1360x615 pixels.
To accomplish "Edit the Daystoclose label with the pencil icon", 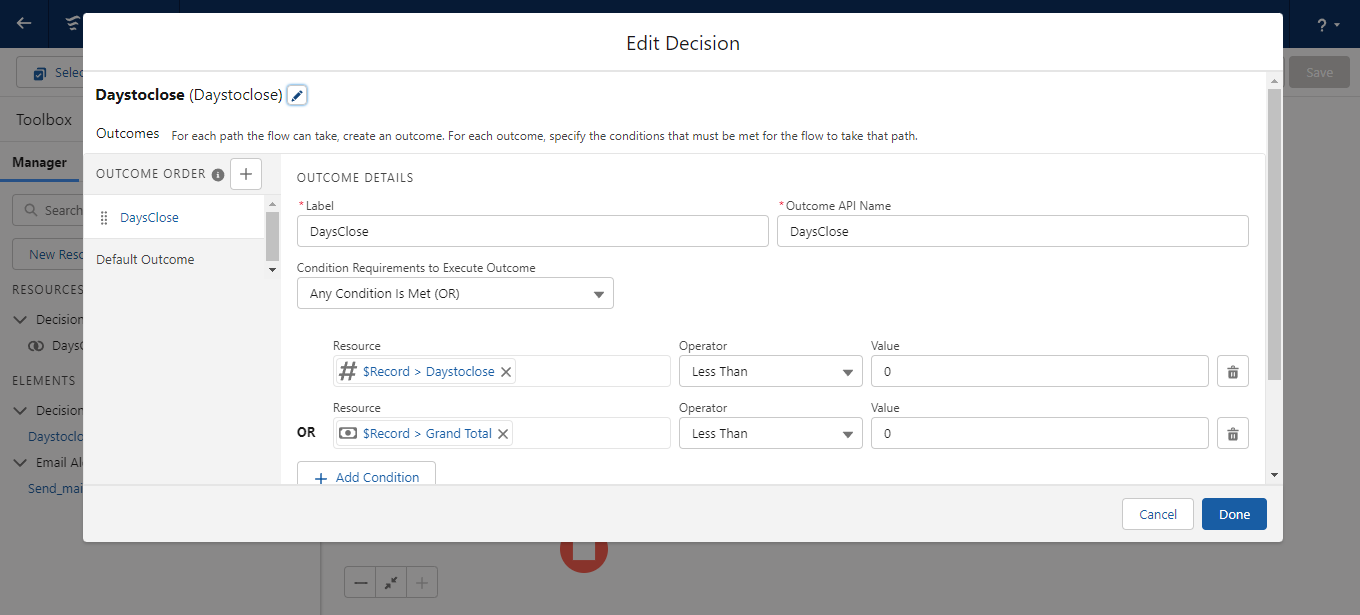I will [297, 95].
